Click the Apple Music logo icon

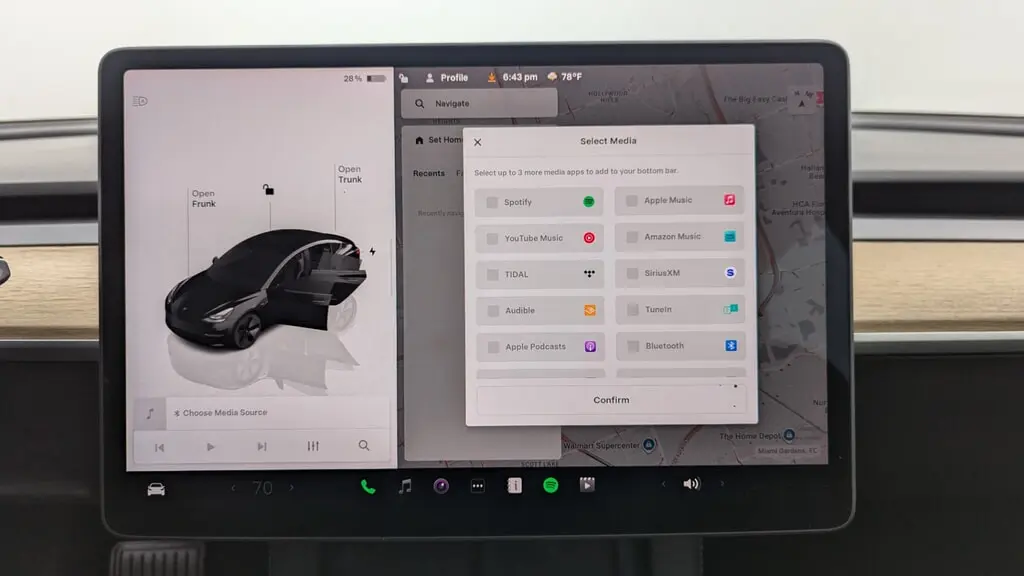(x=729, y=200)
